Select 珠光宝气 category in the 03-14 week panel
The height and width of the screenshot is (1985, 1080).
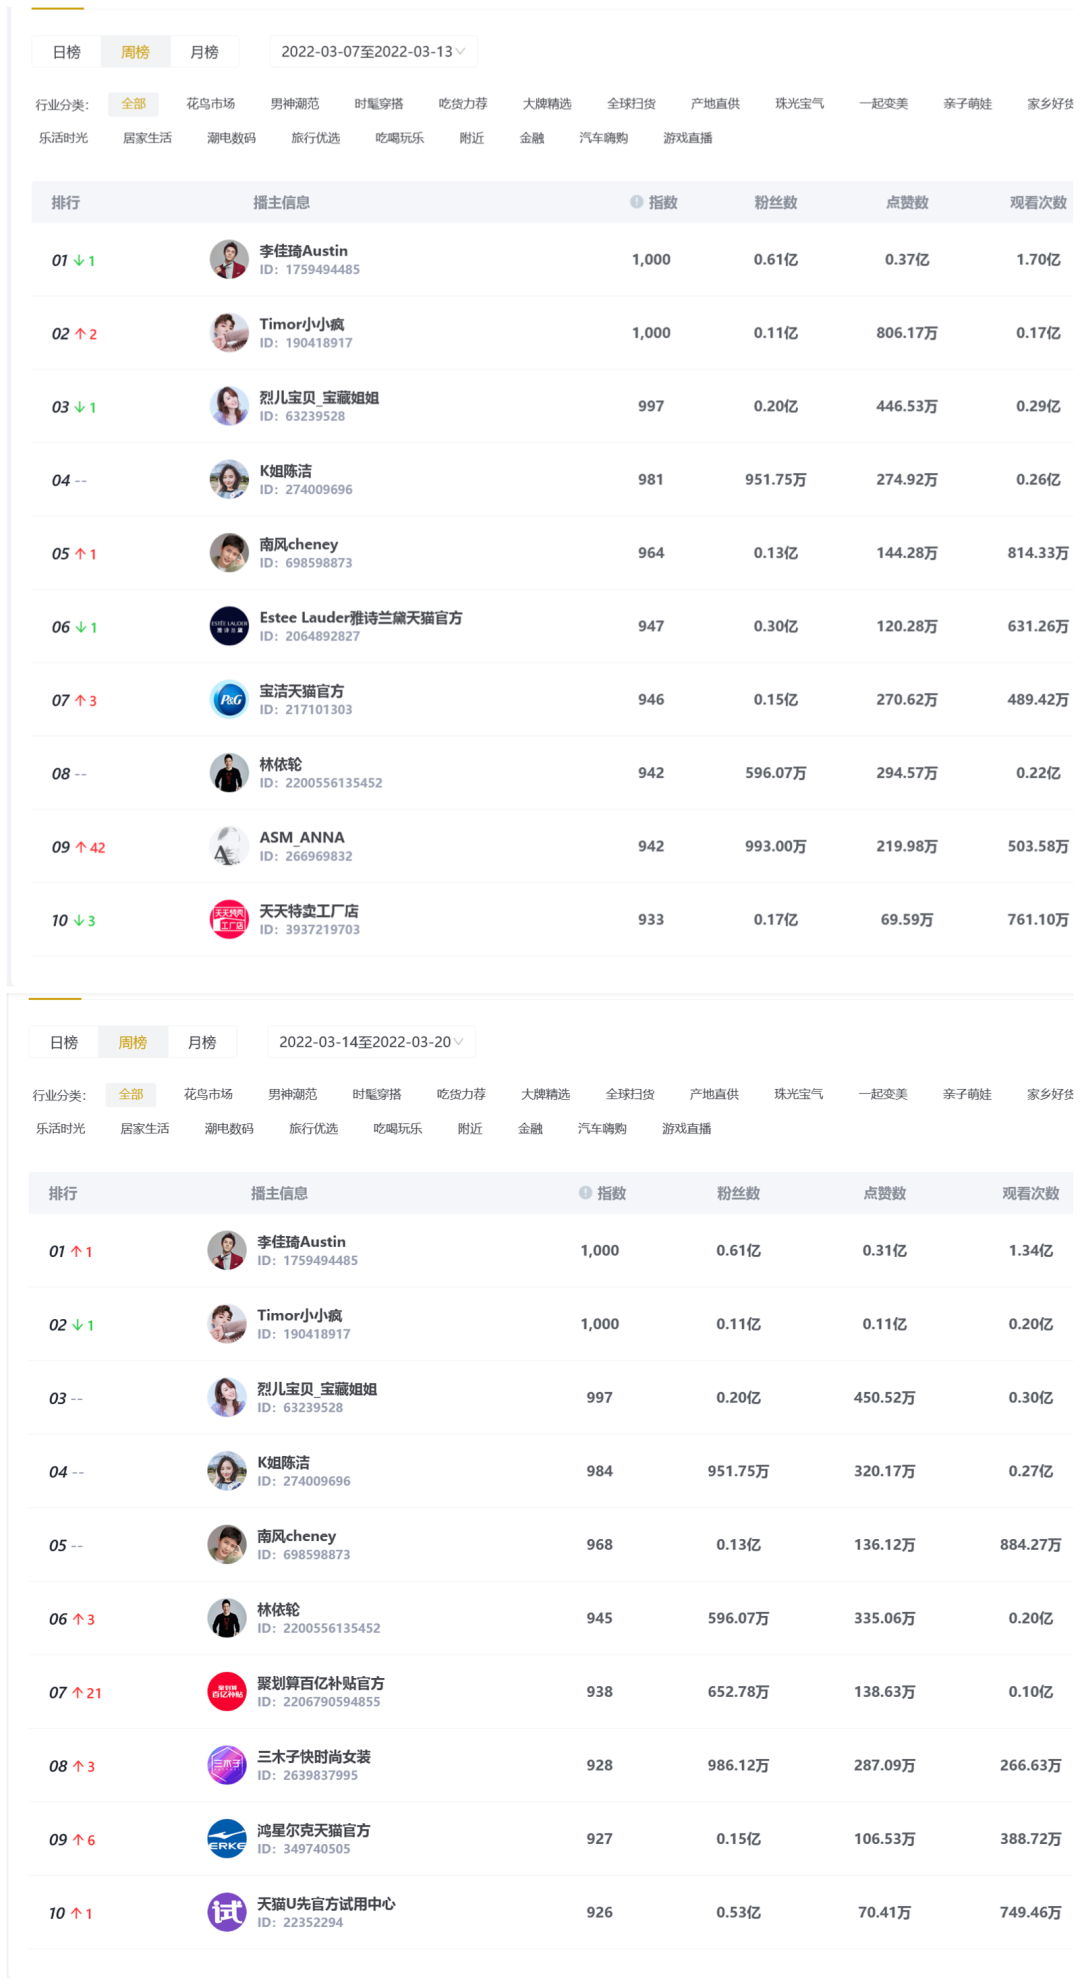click(x=798, y=1094)
